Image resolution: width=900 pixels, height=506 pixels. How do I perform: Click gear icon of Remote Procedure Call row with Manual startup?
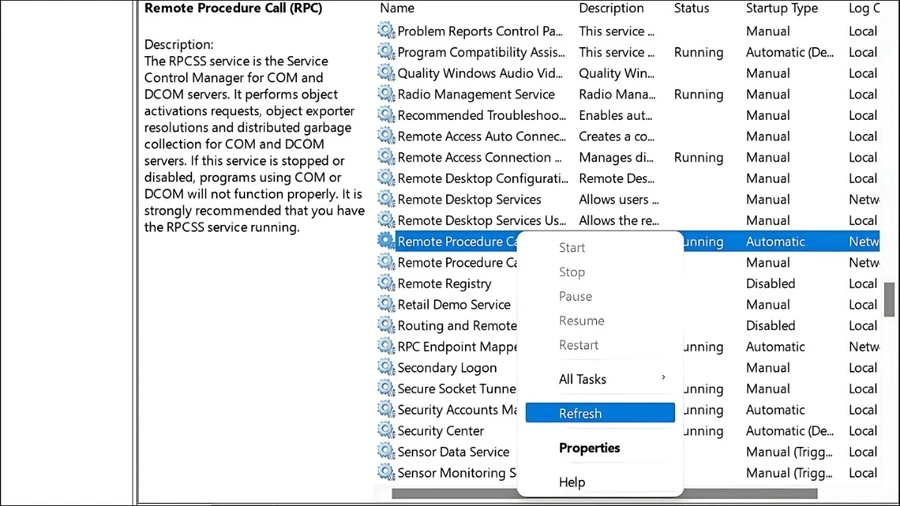pyautogui.click(x=386, y=262)
